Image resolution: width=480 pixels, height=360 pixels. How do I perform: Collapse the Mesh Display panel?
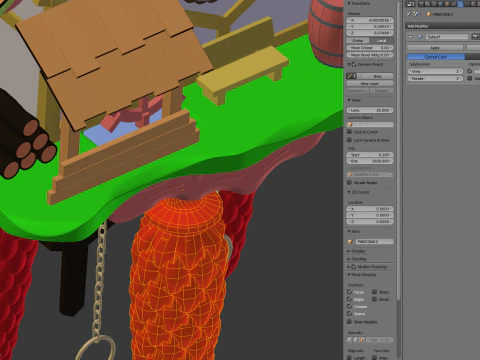[349, 275]
